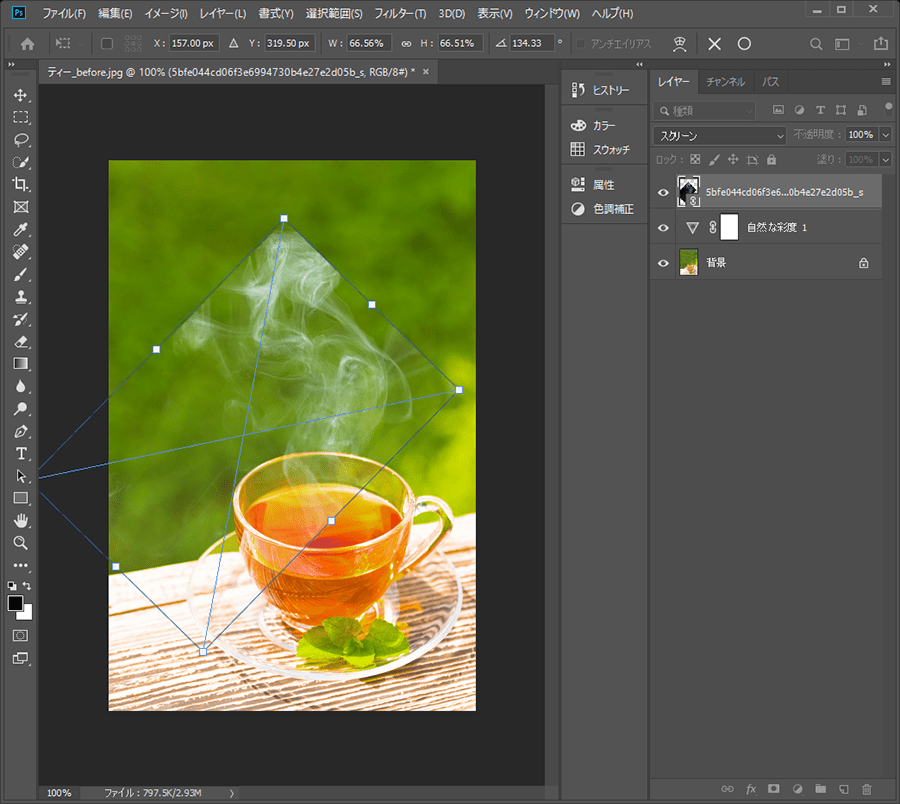900x804 pixels.
Task: Select the Eyedropper tool
Action: point(20,229)
